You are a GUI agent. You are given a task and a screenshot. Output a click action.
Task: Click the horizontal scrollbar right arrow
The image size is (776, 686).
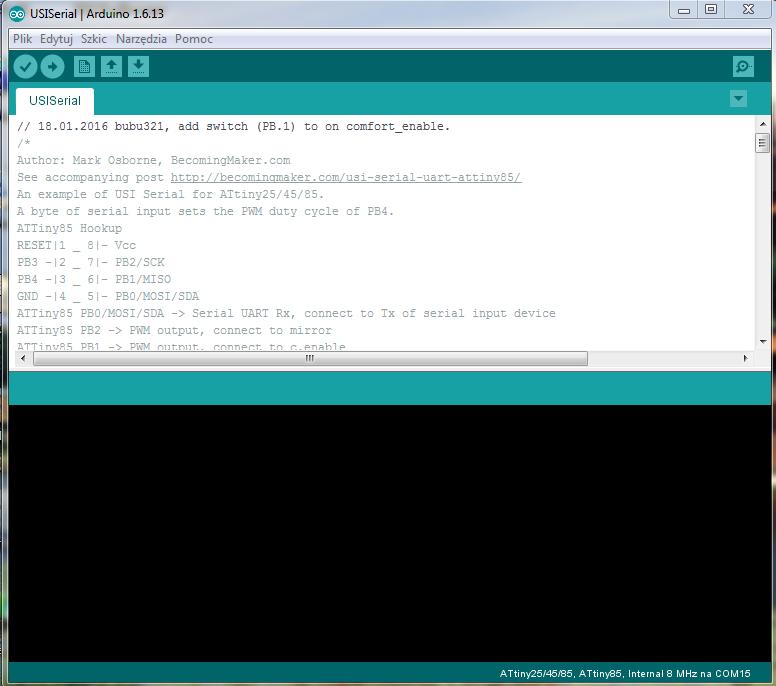point(746,358)
